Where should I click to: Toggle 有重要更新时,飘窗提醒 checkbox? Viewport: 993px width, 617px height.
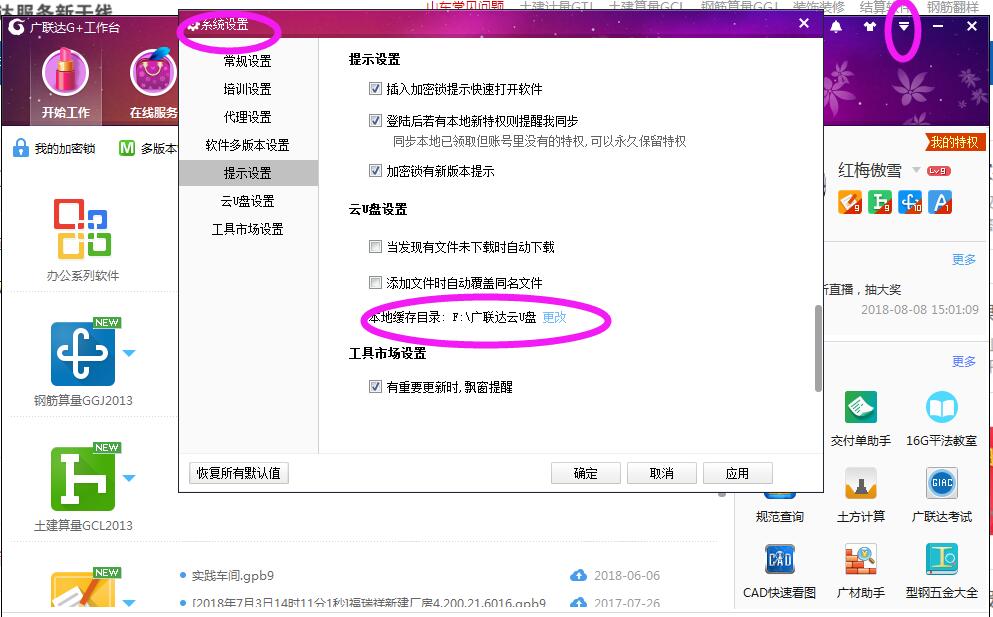pyautogui.click(x=375, y=386)
